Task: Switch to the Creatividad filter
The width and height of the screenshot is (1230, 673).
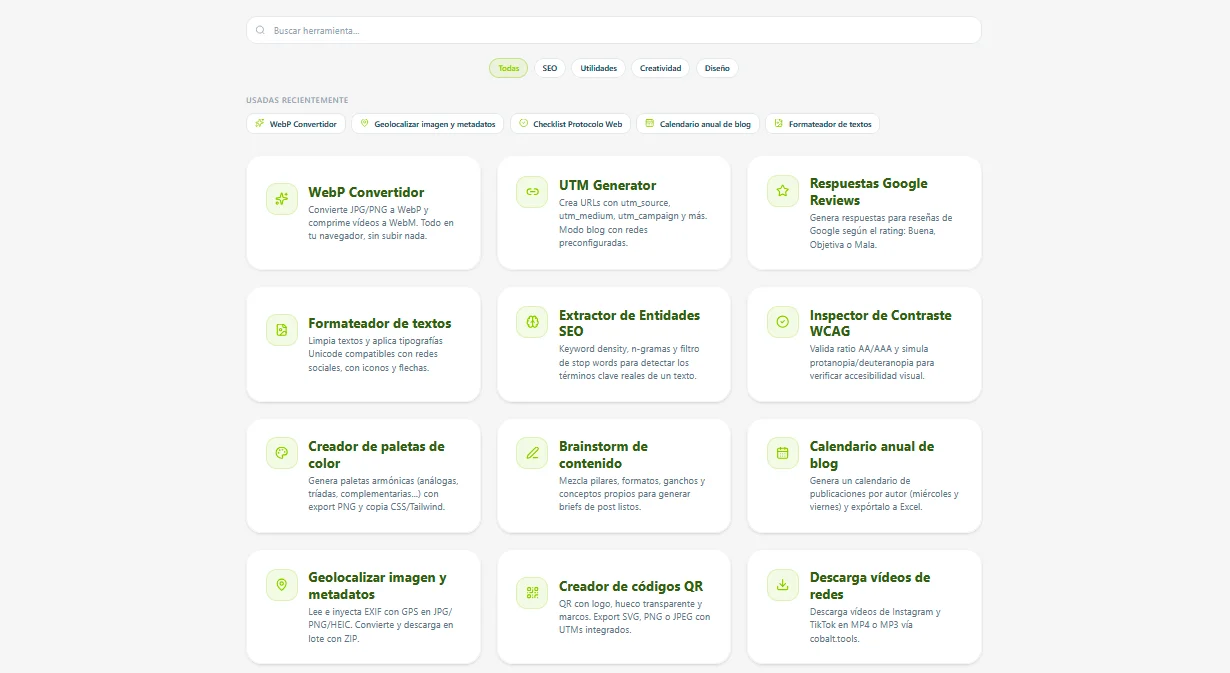Action: (661, 68)
